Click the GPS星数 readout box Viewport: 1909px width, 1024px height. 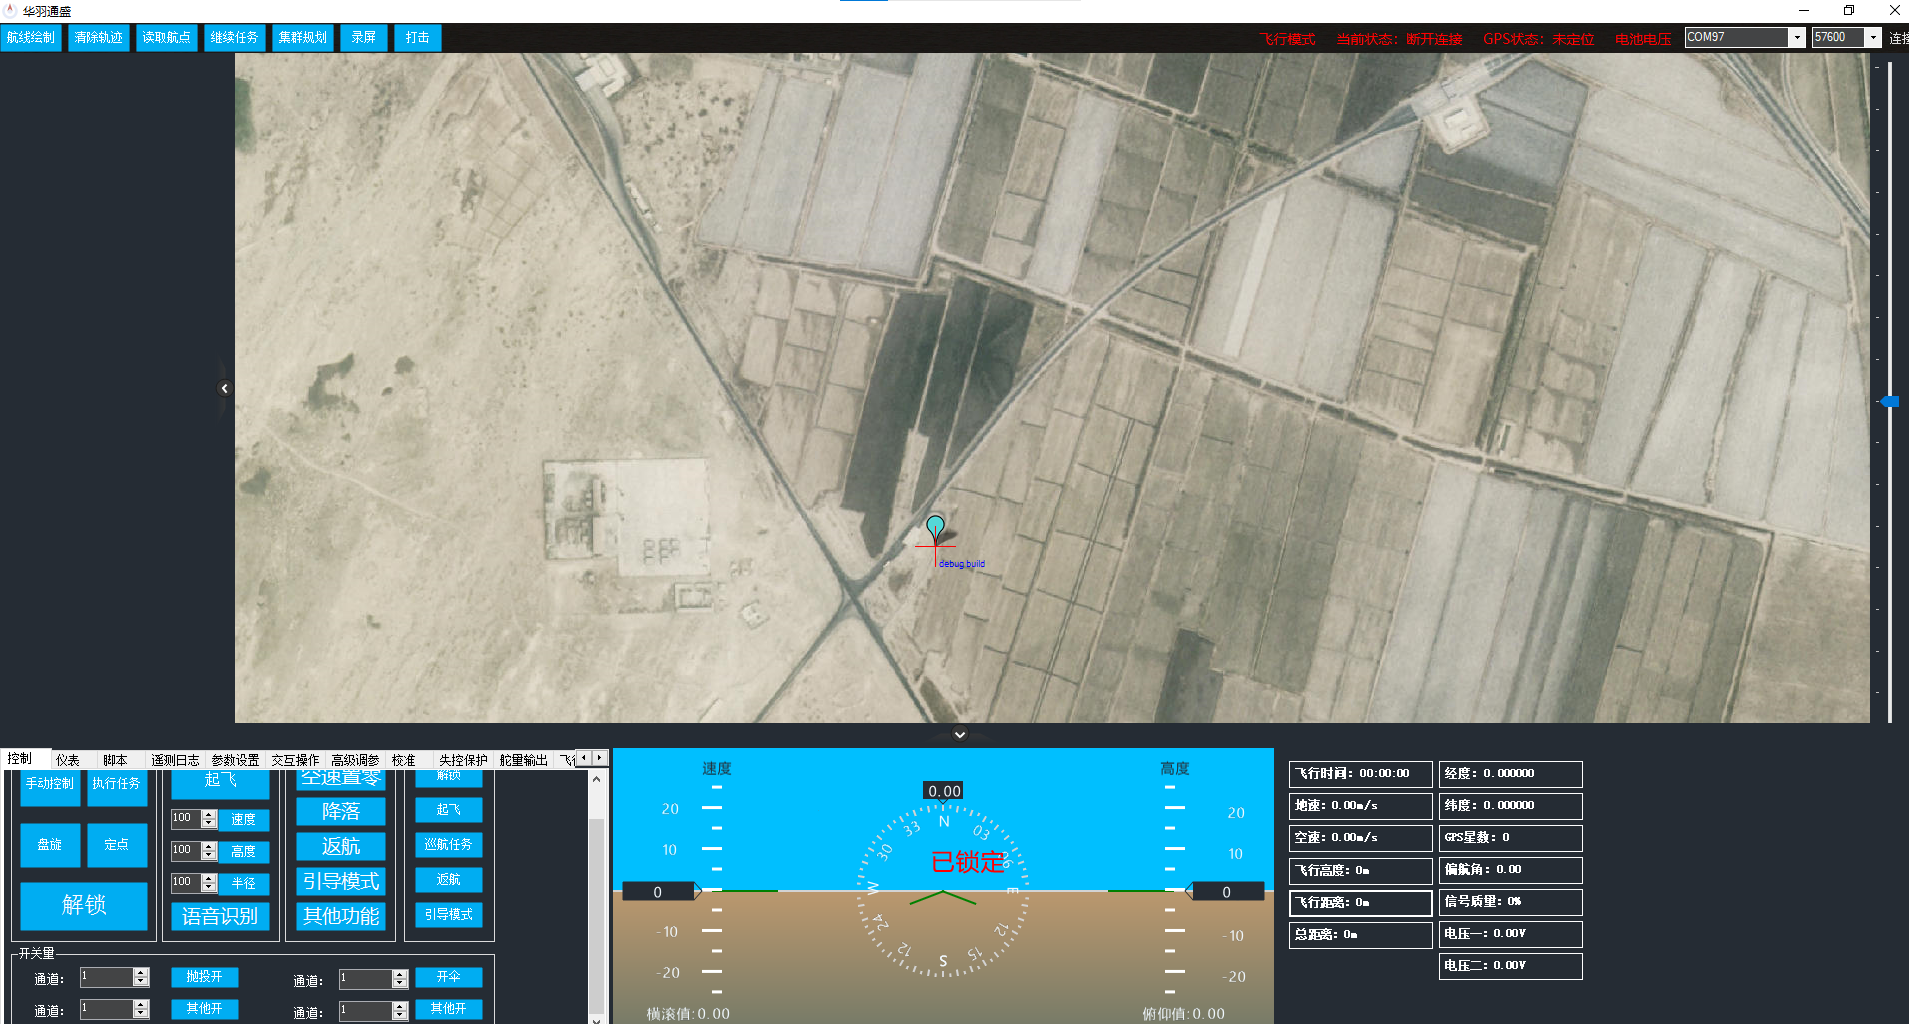[1511, 837]
